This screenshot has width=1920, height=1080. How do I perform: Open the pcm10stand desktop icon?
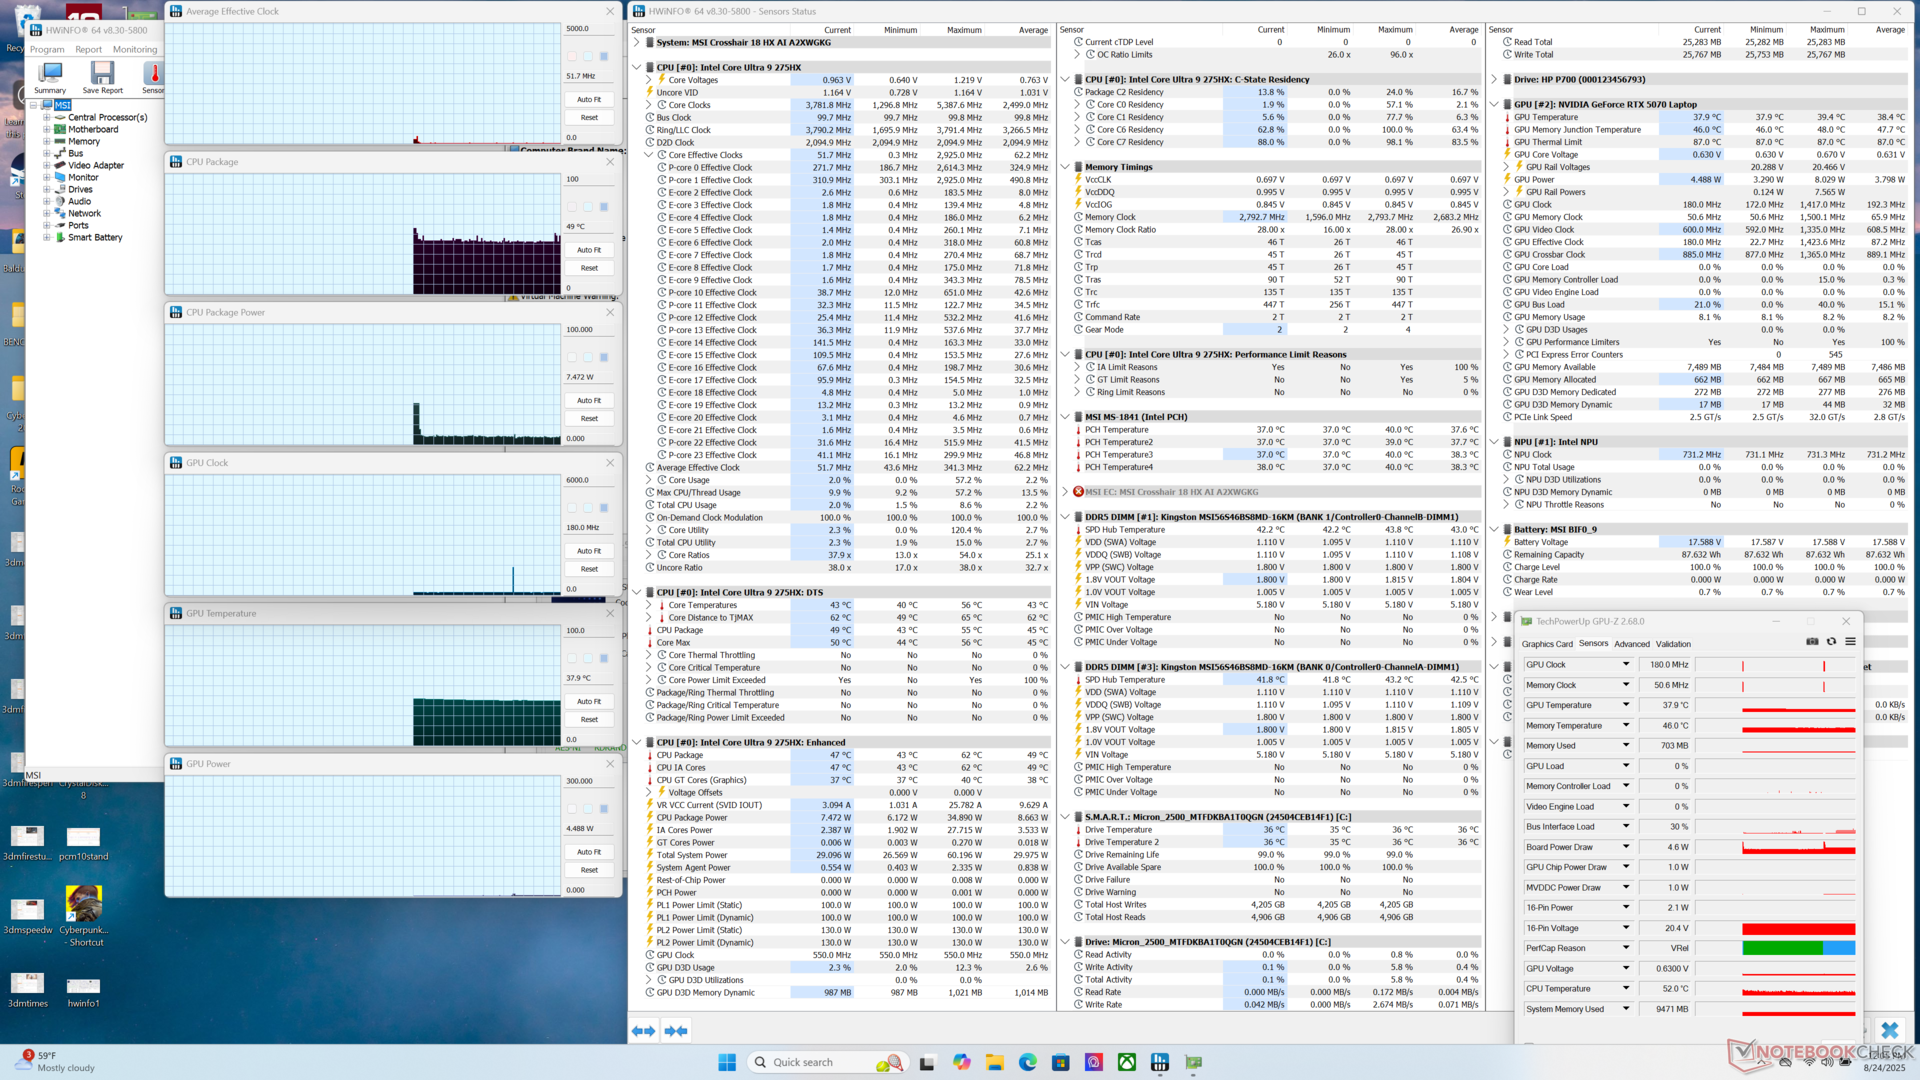pos(83,843)
